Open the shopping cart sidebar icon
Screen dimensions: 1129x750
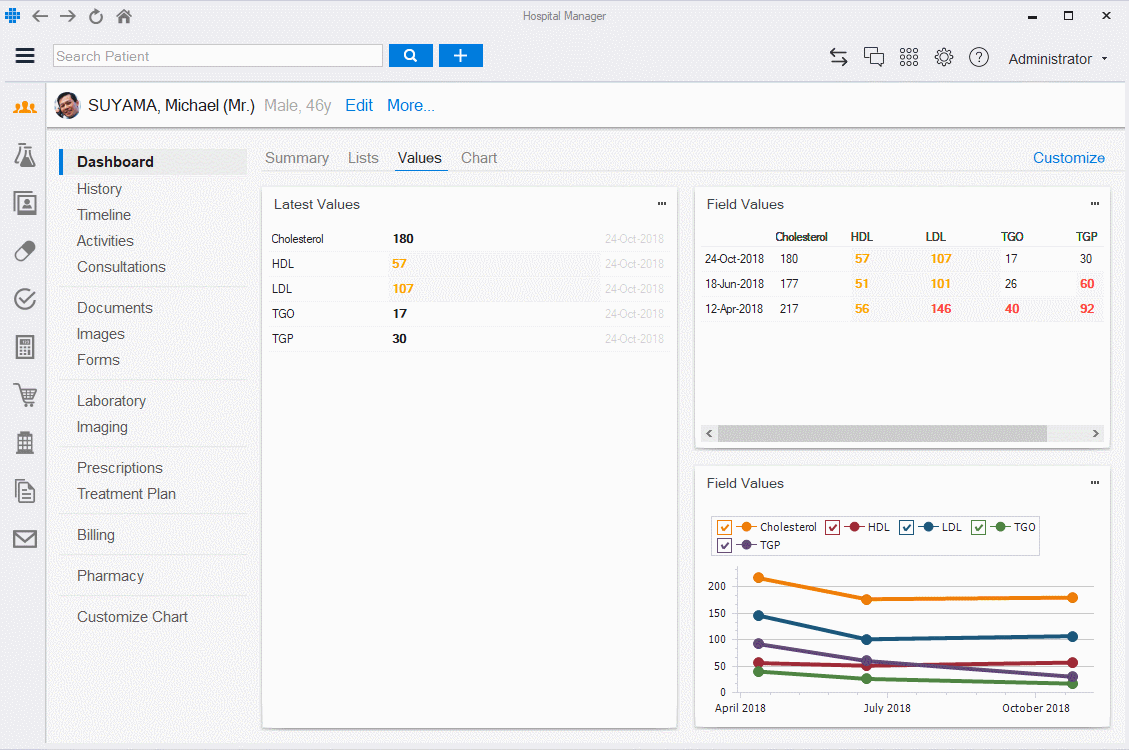click(25, 395)
